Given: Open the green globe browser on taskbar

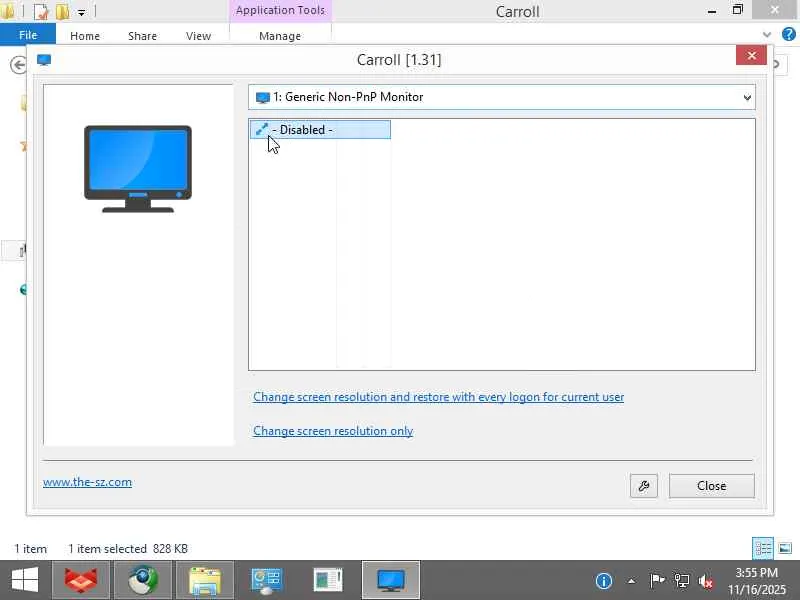Looking at the screenshot, I should point(143,580).
